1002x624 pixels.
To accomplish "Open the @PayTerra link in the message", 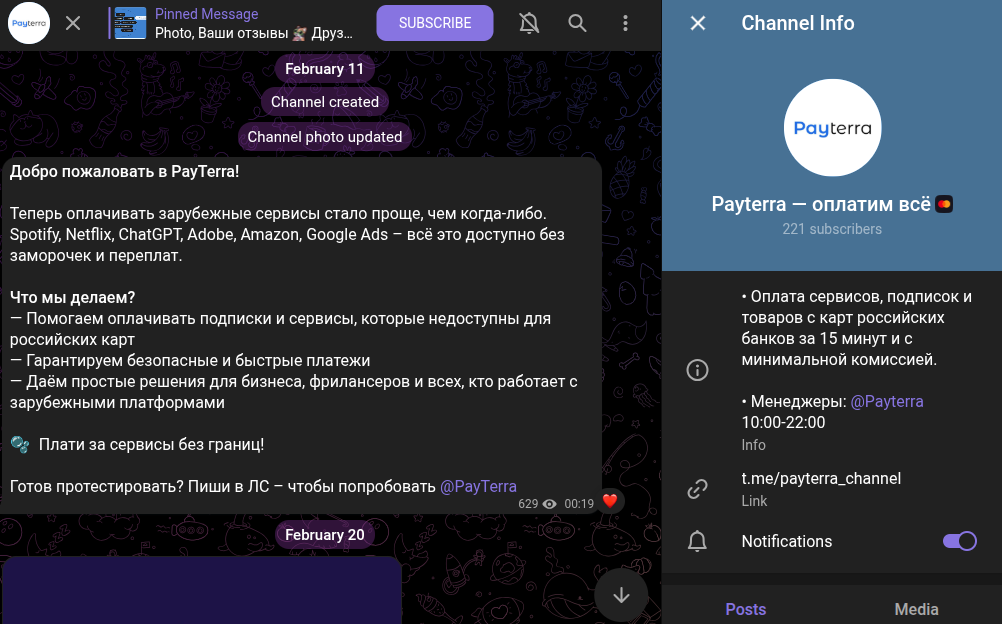I will 480,486.
